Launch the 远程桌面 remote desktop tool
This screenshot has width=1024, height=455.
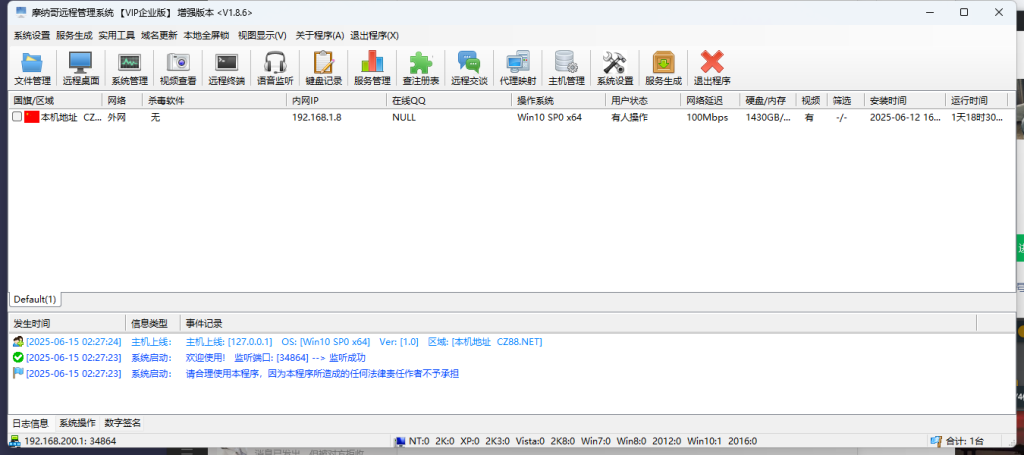click(81, 69)
